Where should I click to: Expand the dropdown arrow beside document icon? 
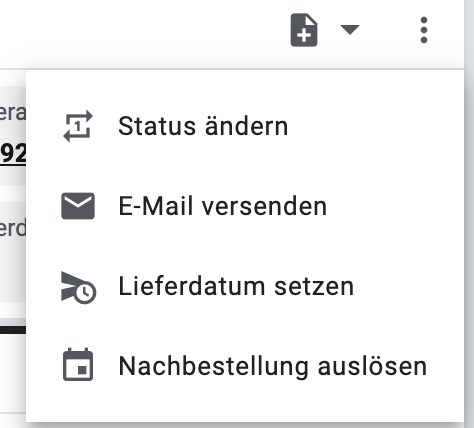(350, 29)
